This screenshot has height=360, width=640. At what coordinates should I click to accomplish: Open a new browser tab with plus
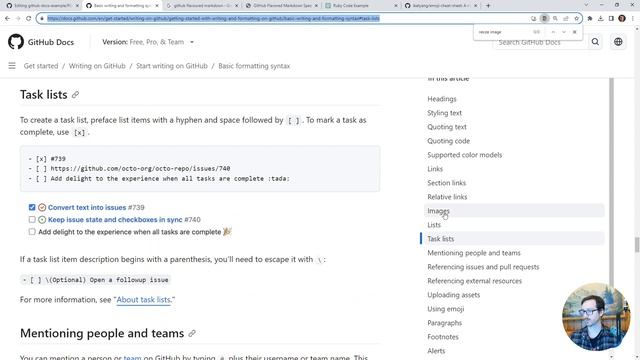click(488, 6)
